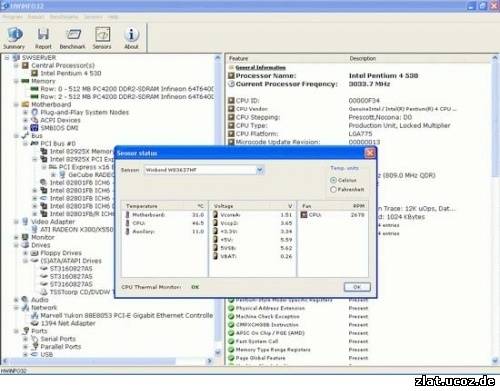Select the Intel Pentium 4 530 processor node

tap(71, 73)
